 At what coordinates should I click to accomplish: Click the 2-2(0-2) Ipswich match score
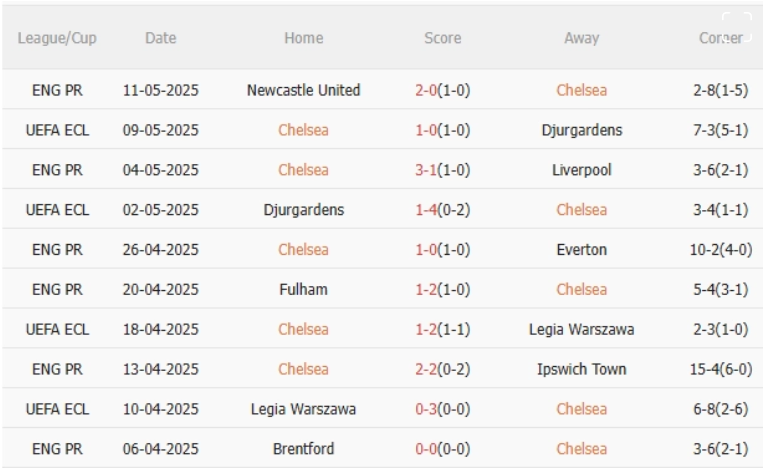click(x=443, y=369)
